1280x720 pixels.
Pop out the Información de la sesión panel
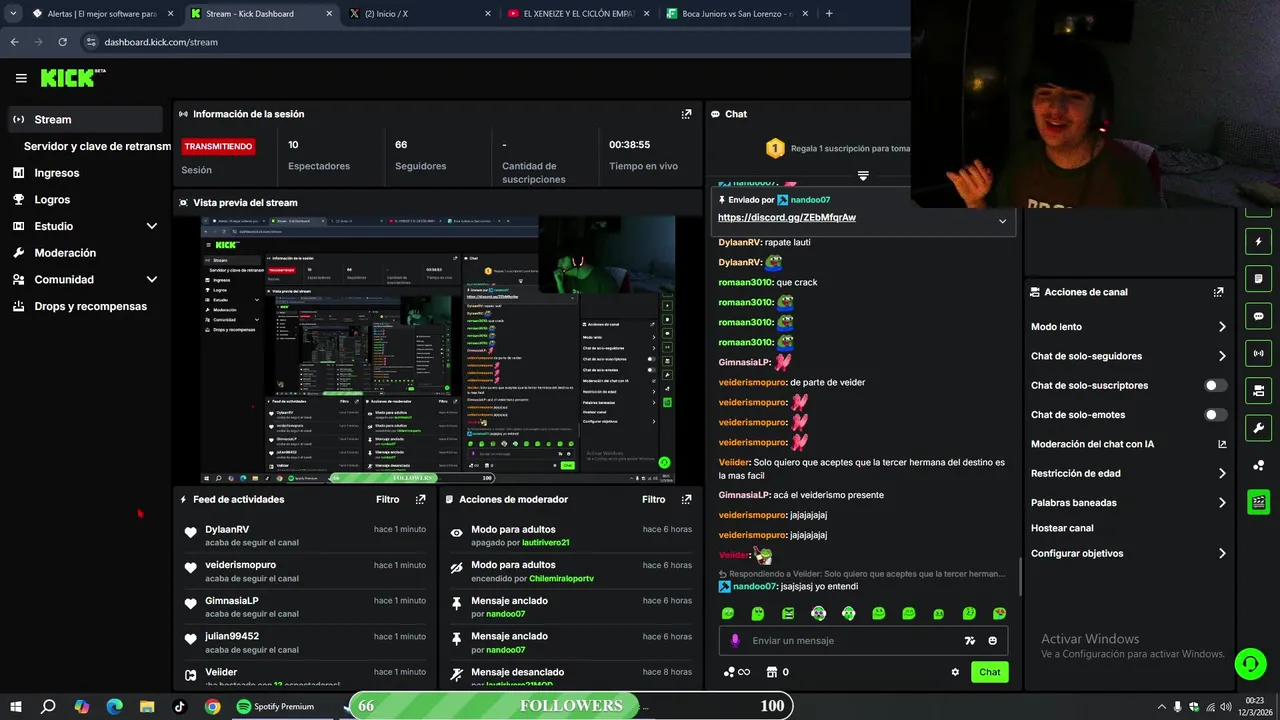click(x=686, y=114)
